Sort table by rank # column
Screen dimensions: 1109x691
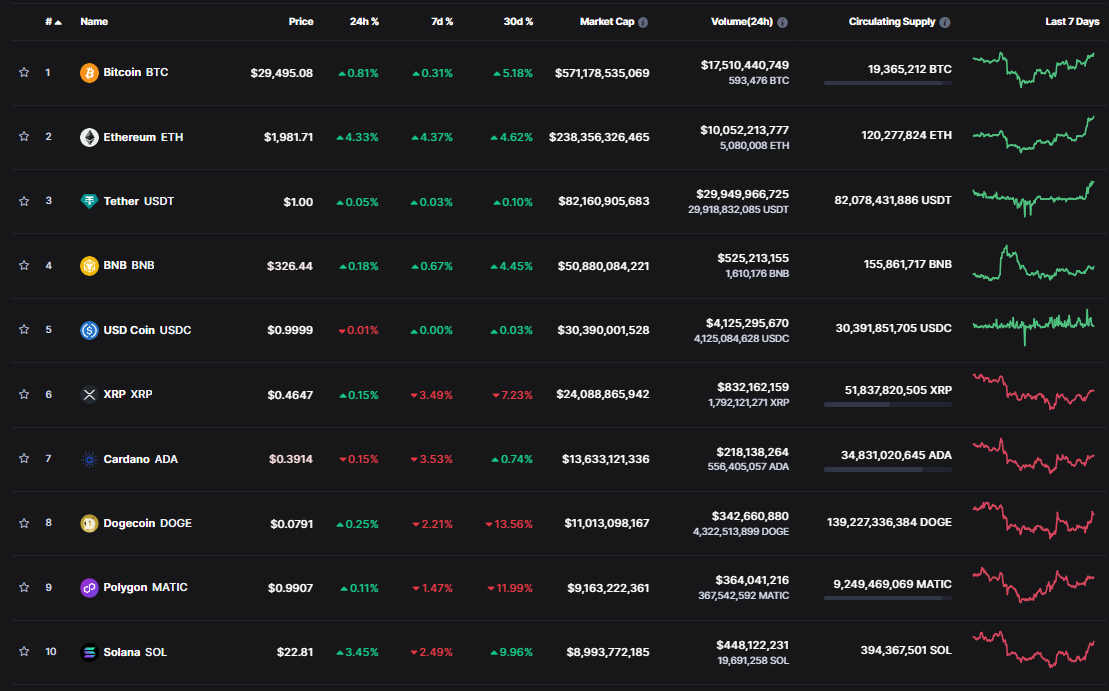coord(53,22)
